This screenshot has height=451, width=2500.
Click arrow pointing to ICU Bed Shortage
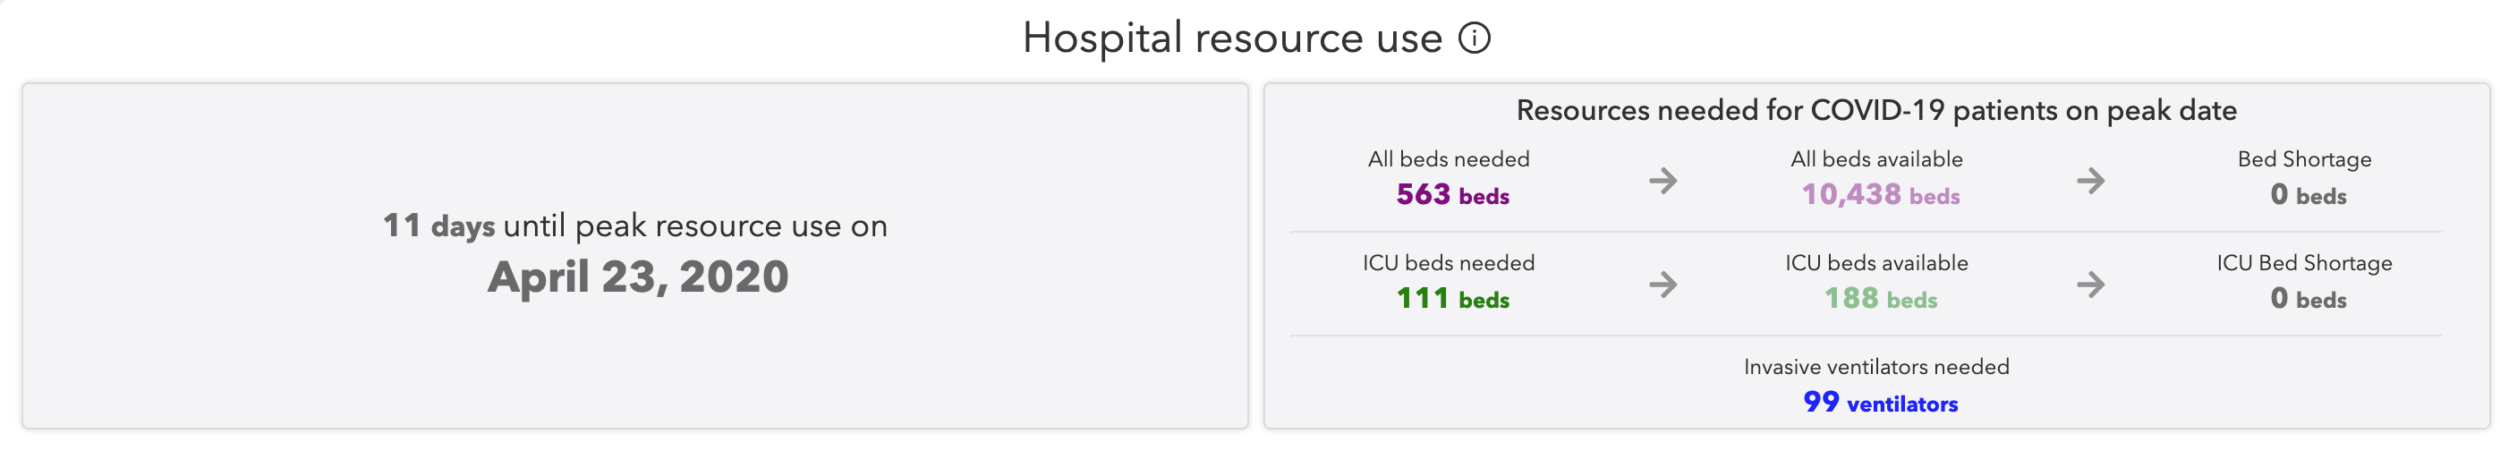2090,285
